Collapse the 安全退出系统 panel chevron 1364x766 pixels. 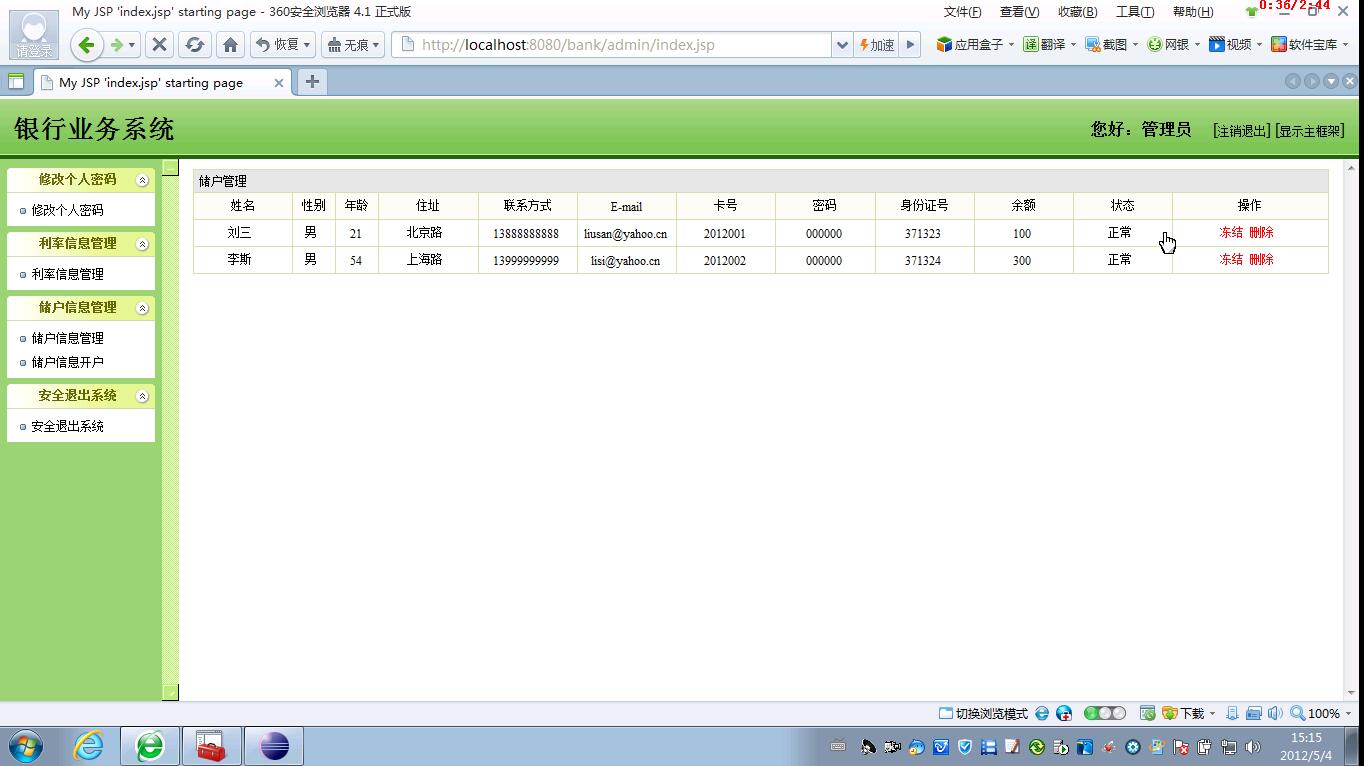(x=142, y=396)
